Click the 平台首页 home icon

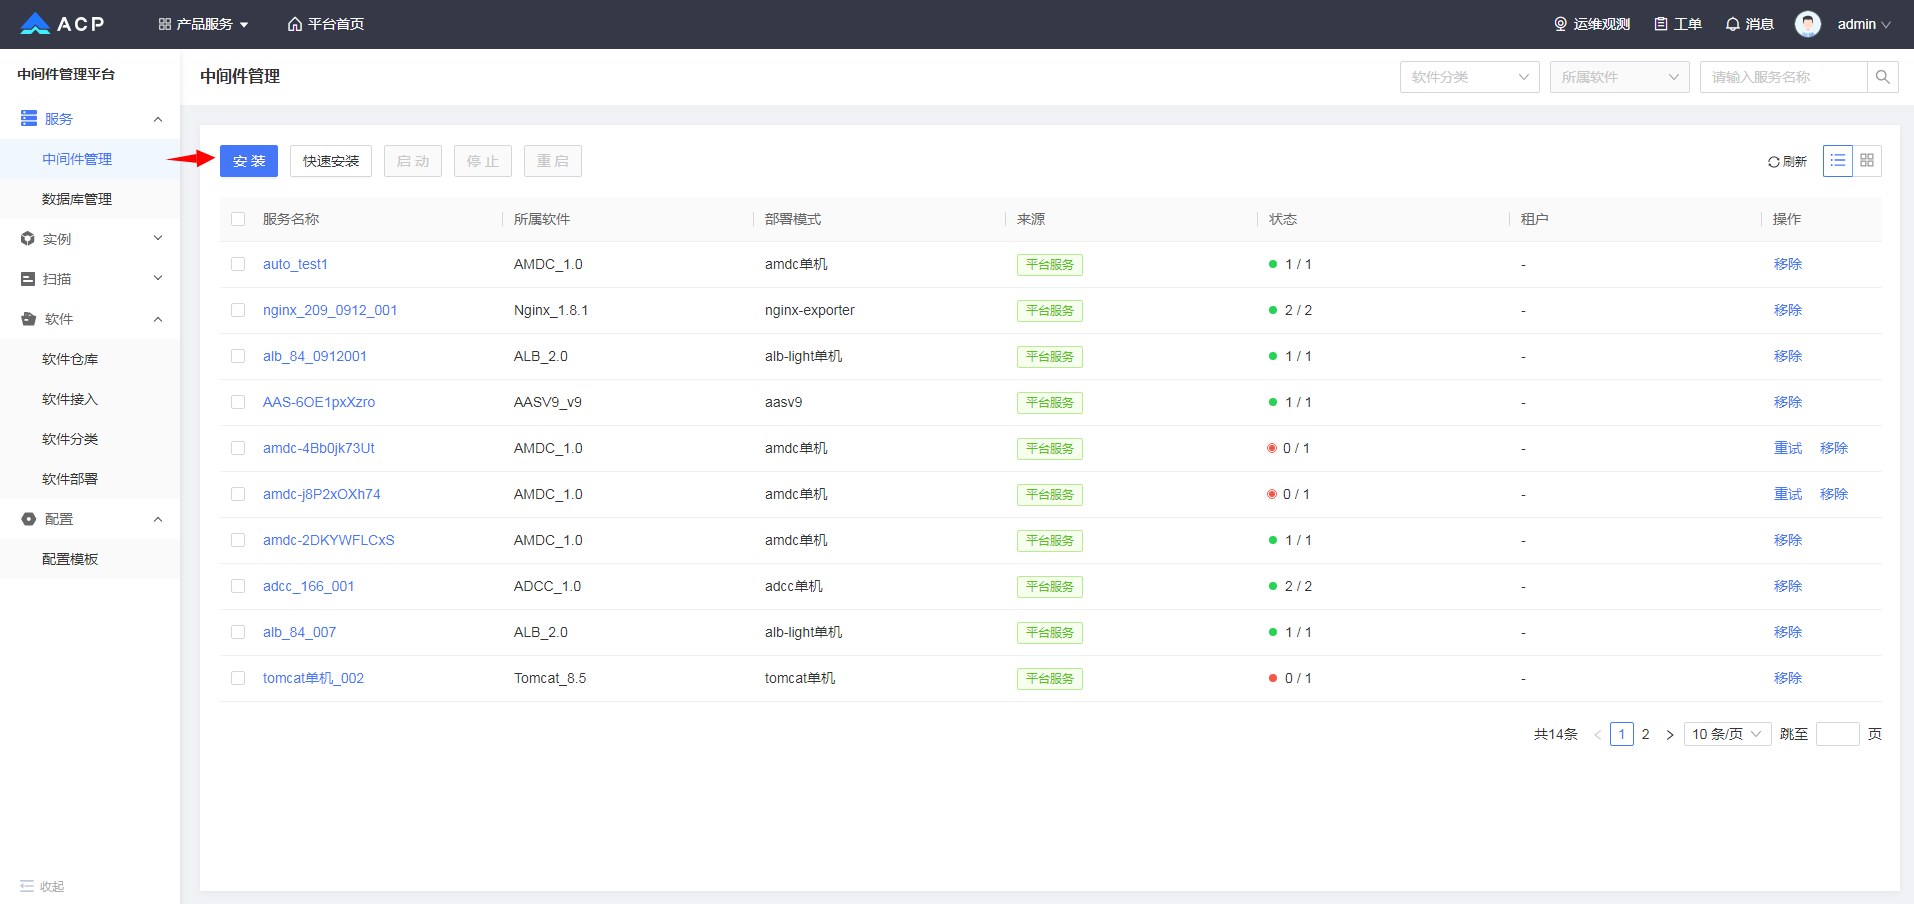[x=295, y=24]
